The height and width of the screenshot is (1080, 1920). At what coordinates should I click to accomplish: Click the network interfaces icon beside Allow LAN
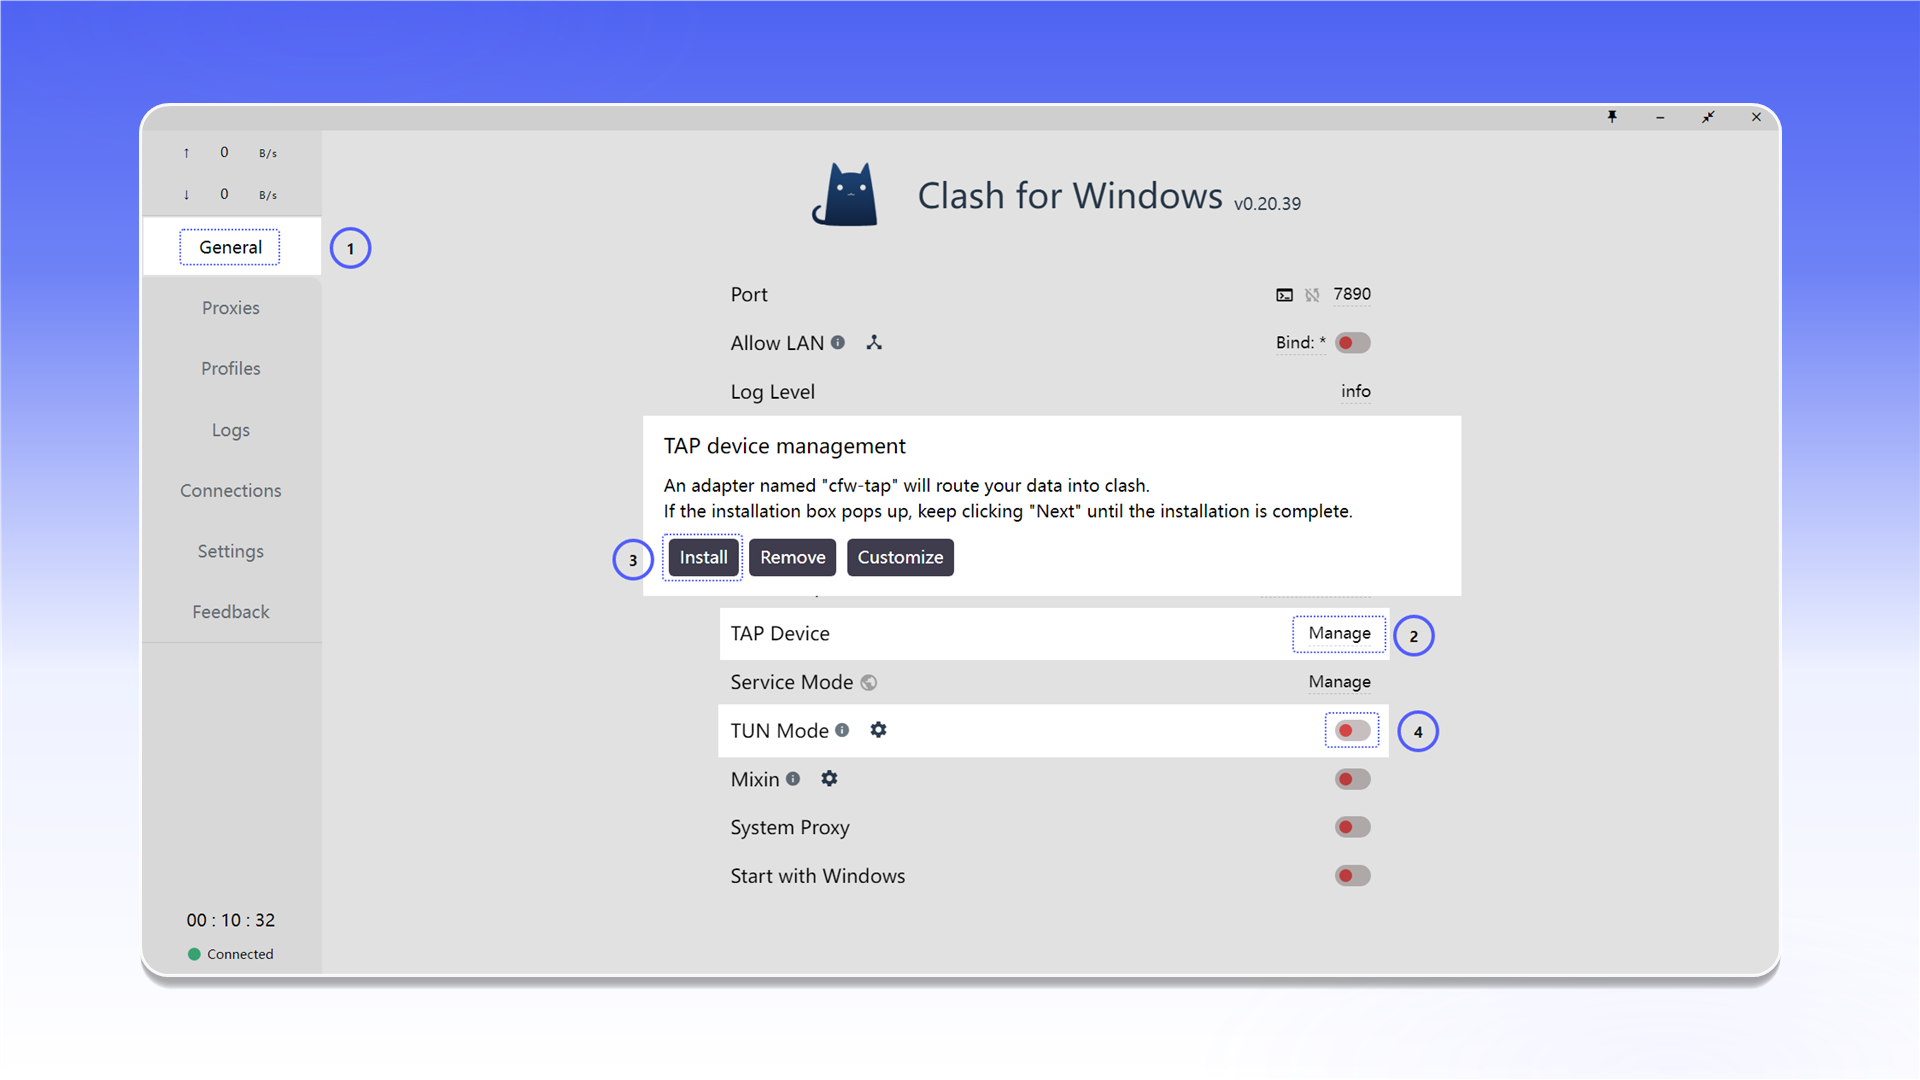pos(874,342)
